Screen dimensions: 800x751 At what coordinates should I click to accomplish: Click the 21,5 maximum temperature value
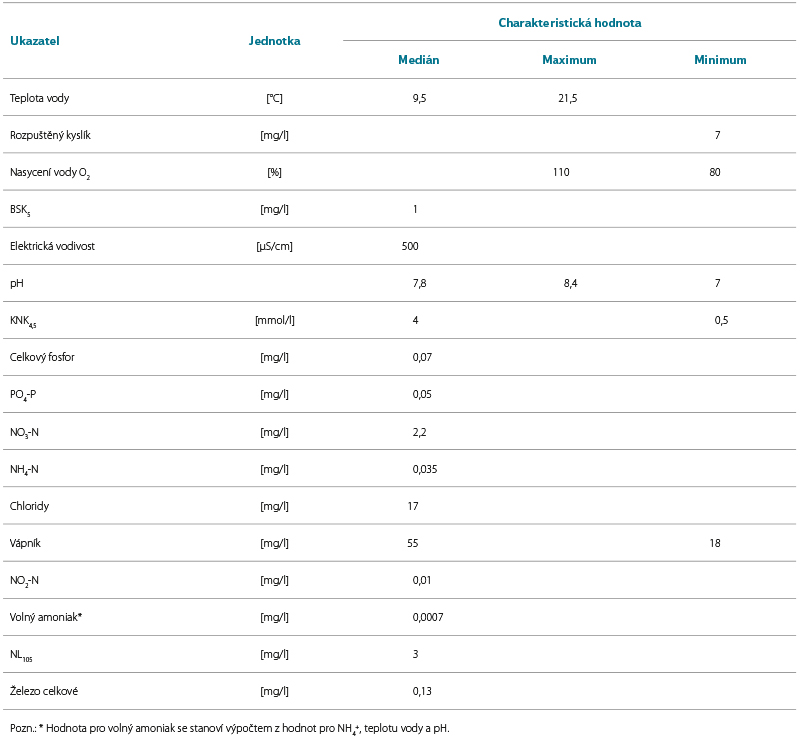coord(568,98)
